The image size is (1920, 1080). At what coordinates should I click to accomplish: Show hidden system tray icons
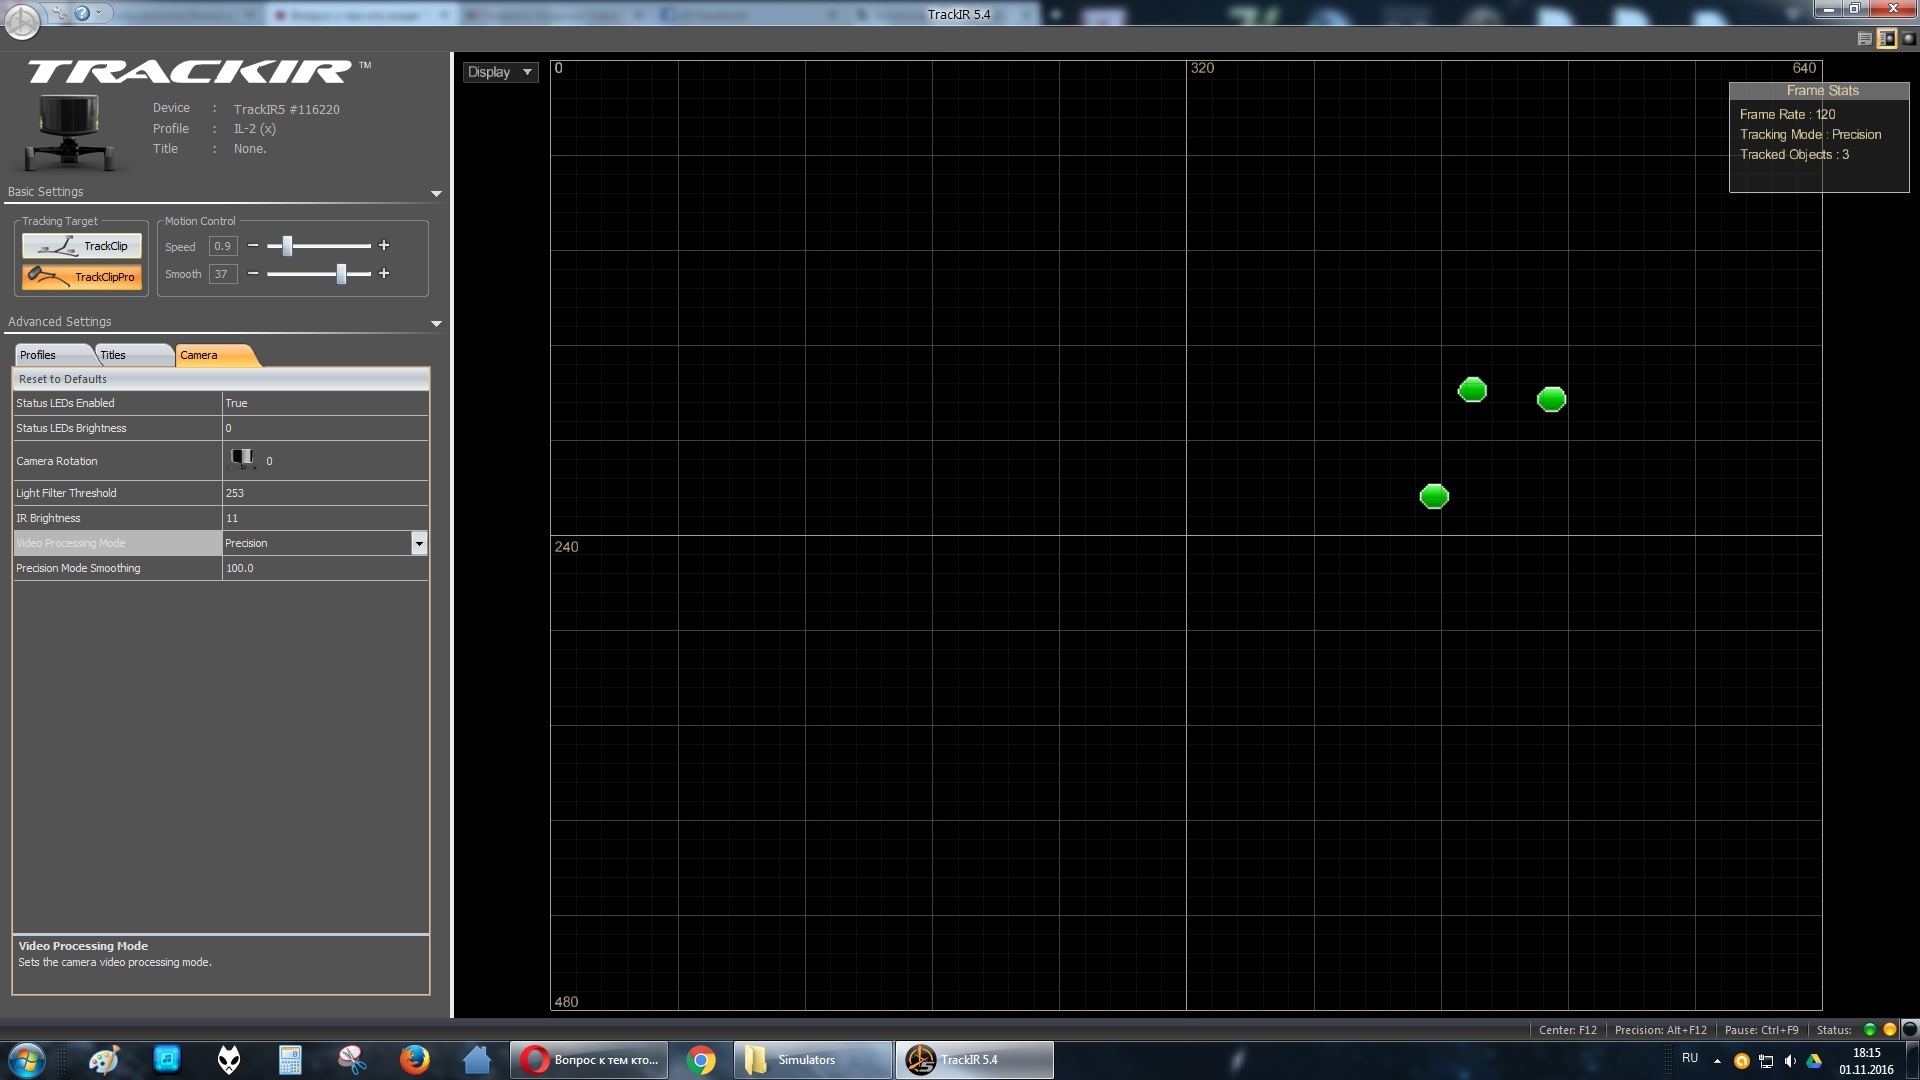[x=1717, y=1061]
